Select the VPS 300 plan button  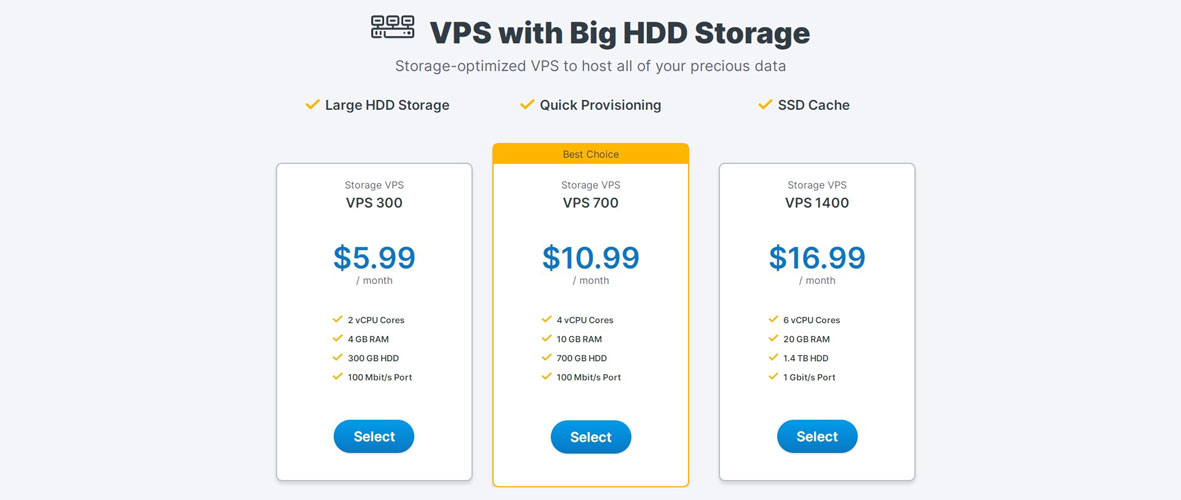[374, 437]
